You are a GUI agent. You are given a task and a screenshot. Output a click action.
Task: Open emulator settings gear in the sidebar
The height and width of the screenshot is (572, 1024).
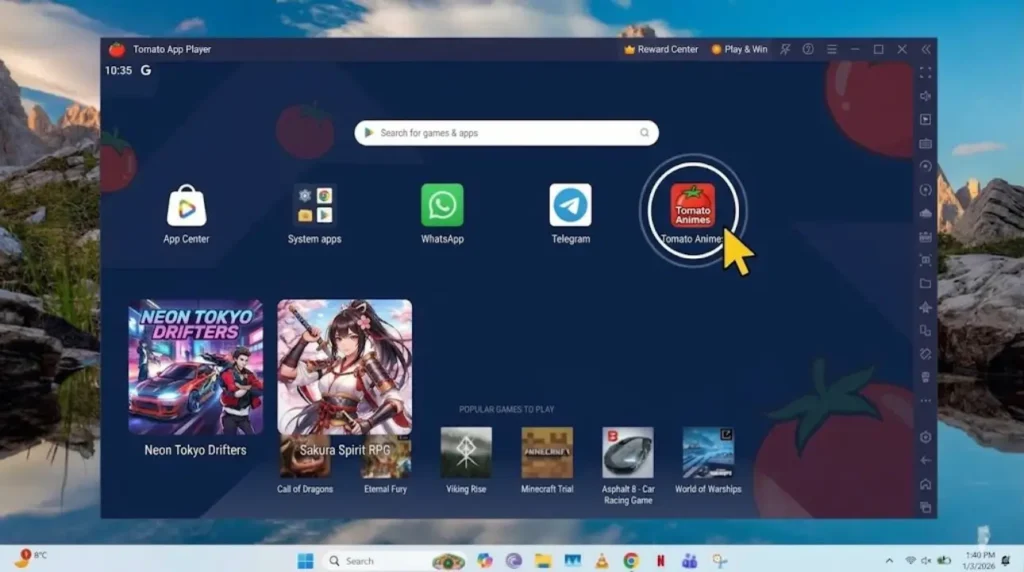click(925, 437)
